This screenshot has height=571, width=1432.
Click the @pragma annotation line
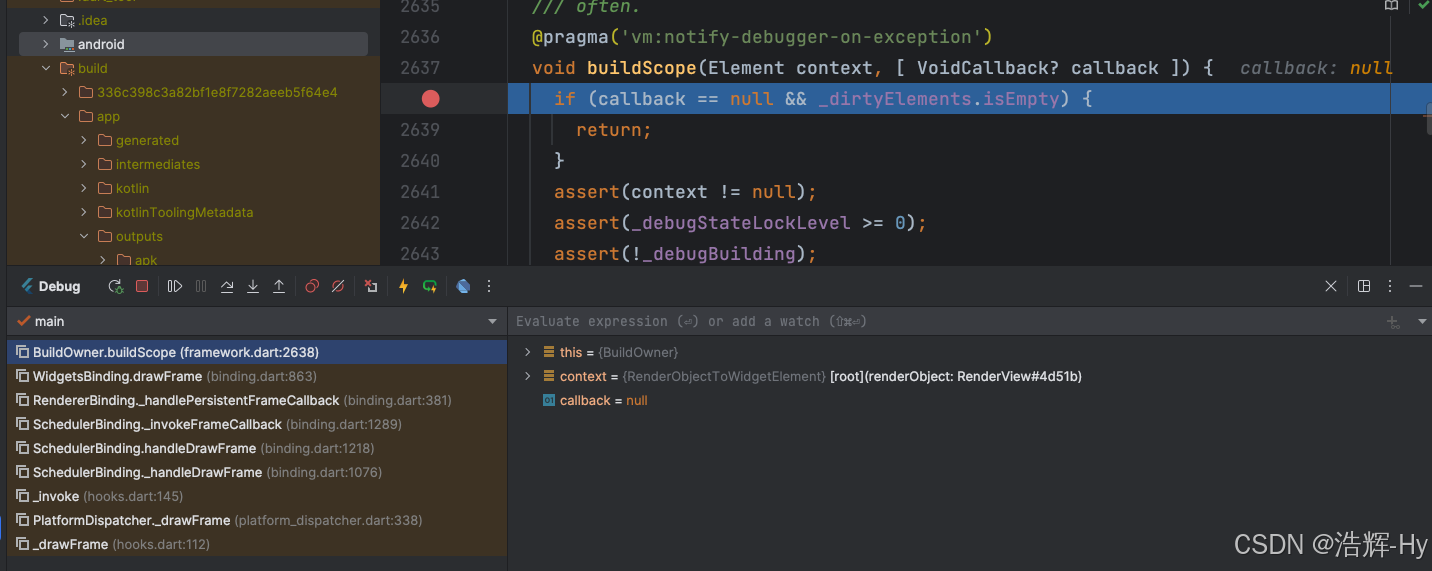tap(762, 37)
